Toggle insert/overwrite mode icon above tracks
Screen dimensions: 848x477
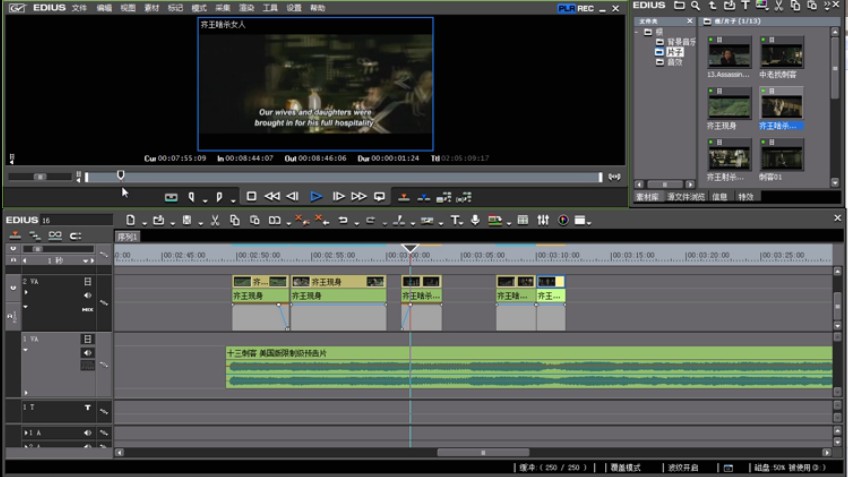coord(15,235)
